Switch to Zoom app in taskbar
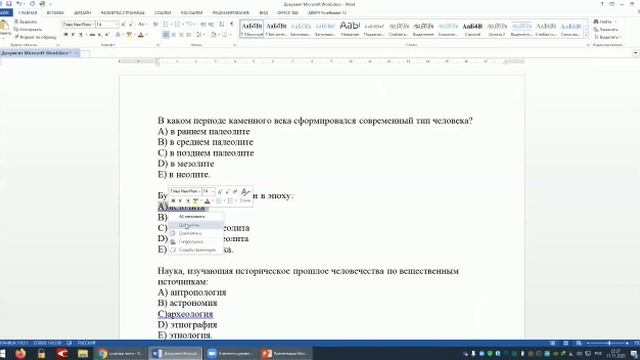The image size is (640, 360). [230, 353]
